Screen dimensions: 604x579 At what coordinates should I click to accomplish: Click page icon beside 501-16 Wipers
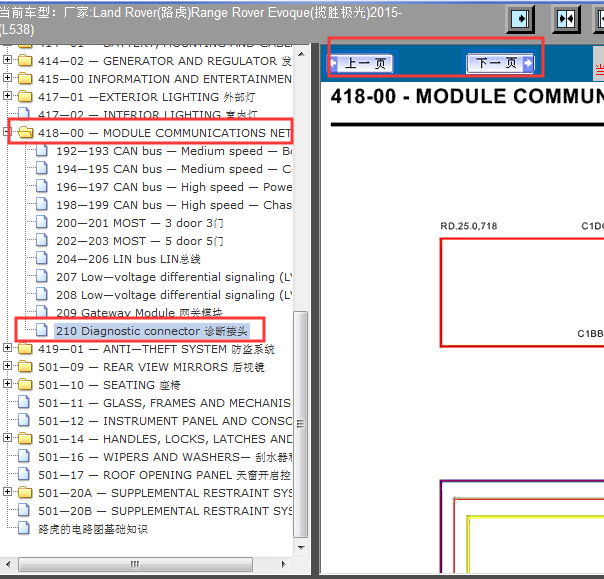tap(24, 456)
